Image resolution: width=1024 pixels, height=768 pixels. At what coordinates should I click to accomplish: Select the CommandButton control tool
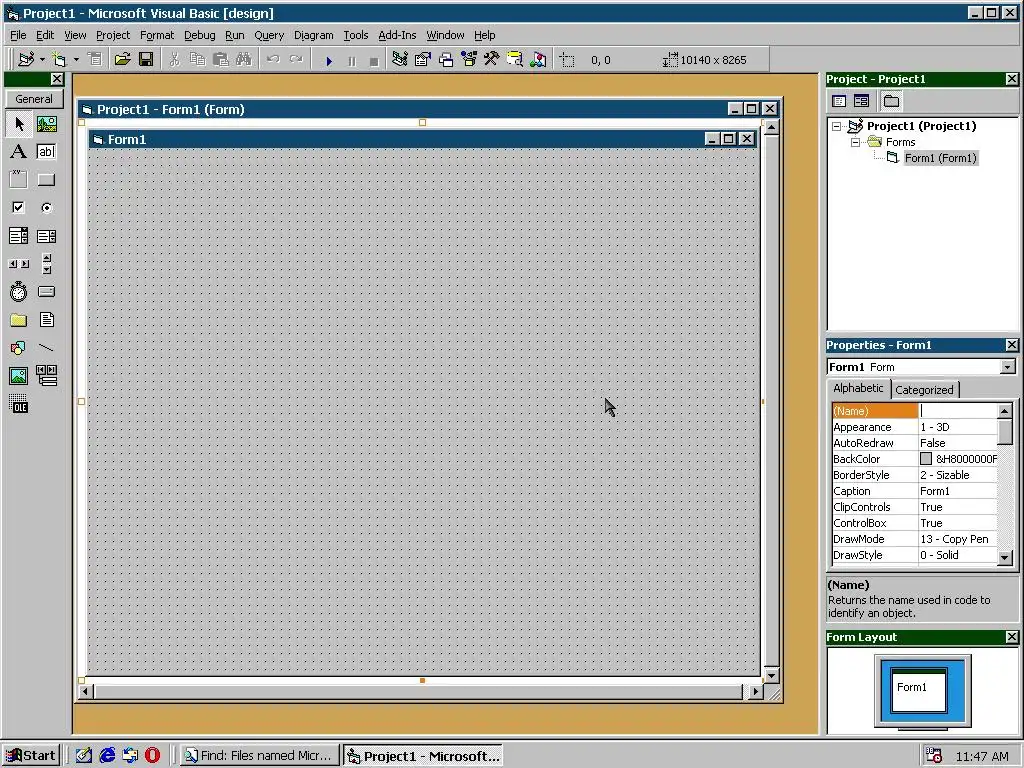coord(46,180)
